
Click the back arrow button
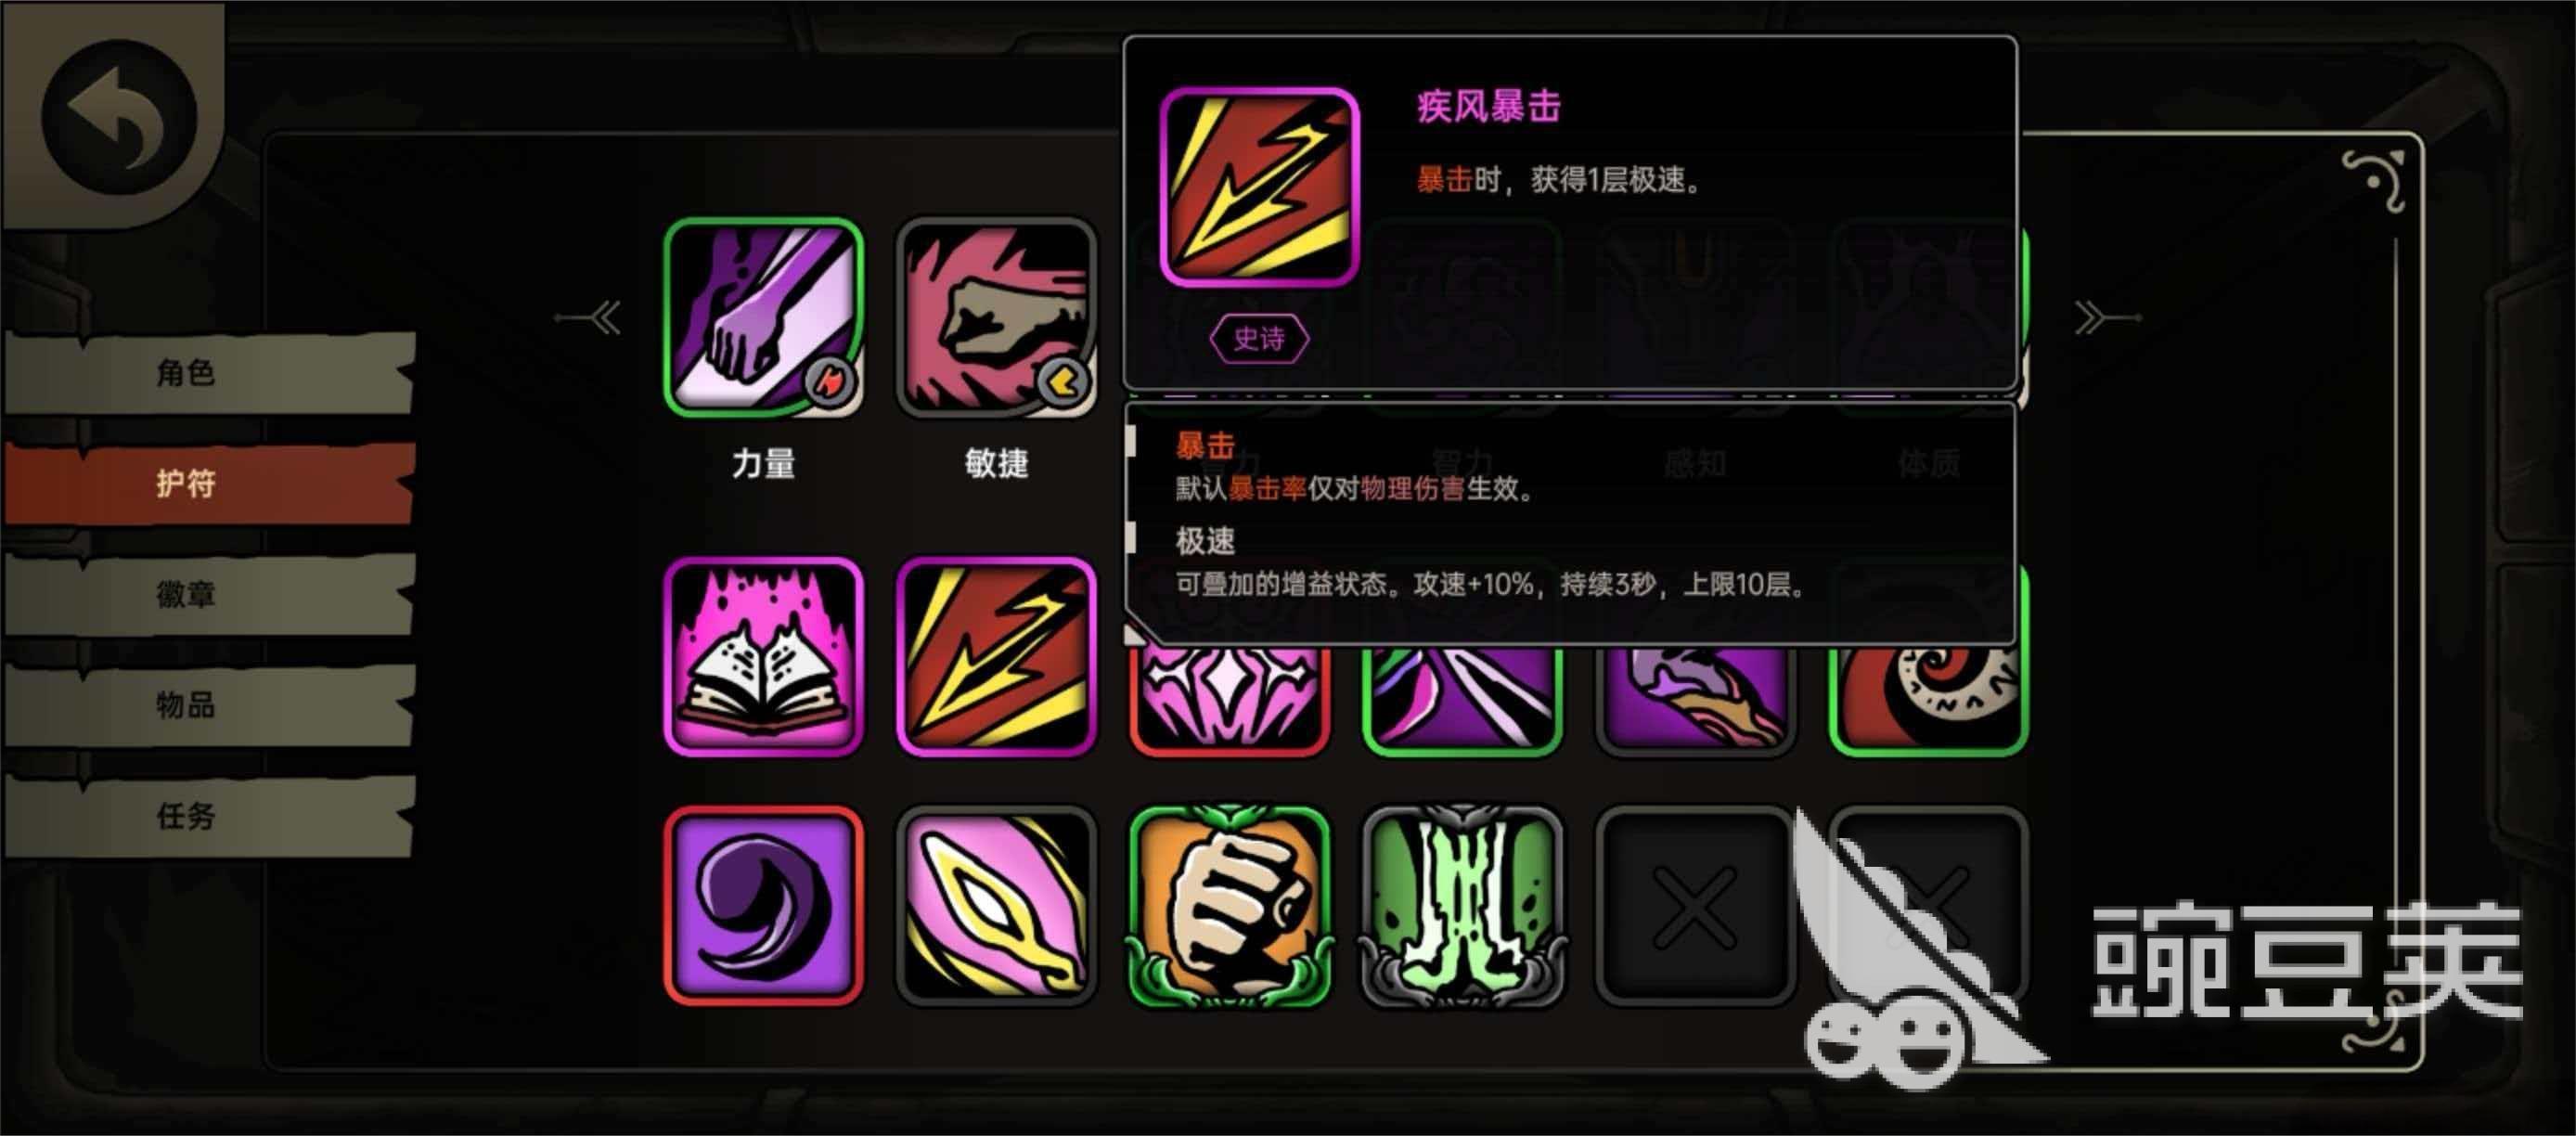point(118,118)
